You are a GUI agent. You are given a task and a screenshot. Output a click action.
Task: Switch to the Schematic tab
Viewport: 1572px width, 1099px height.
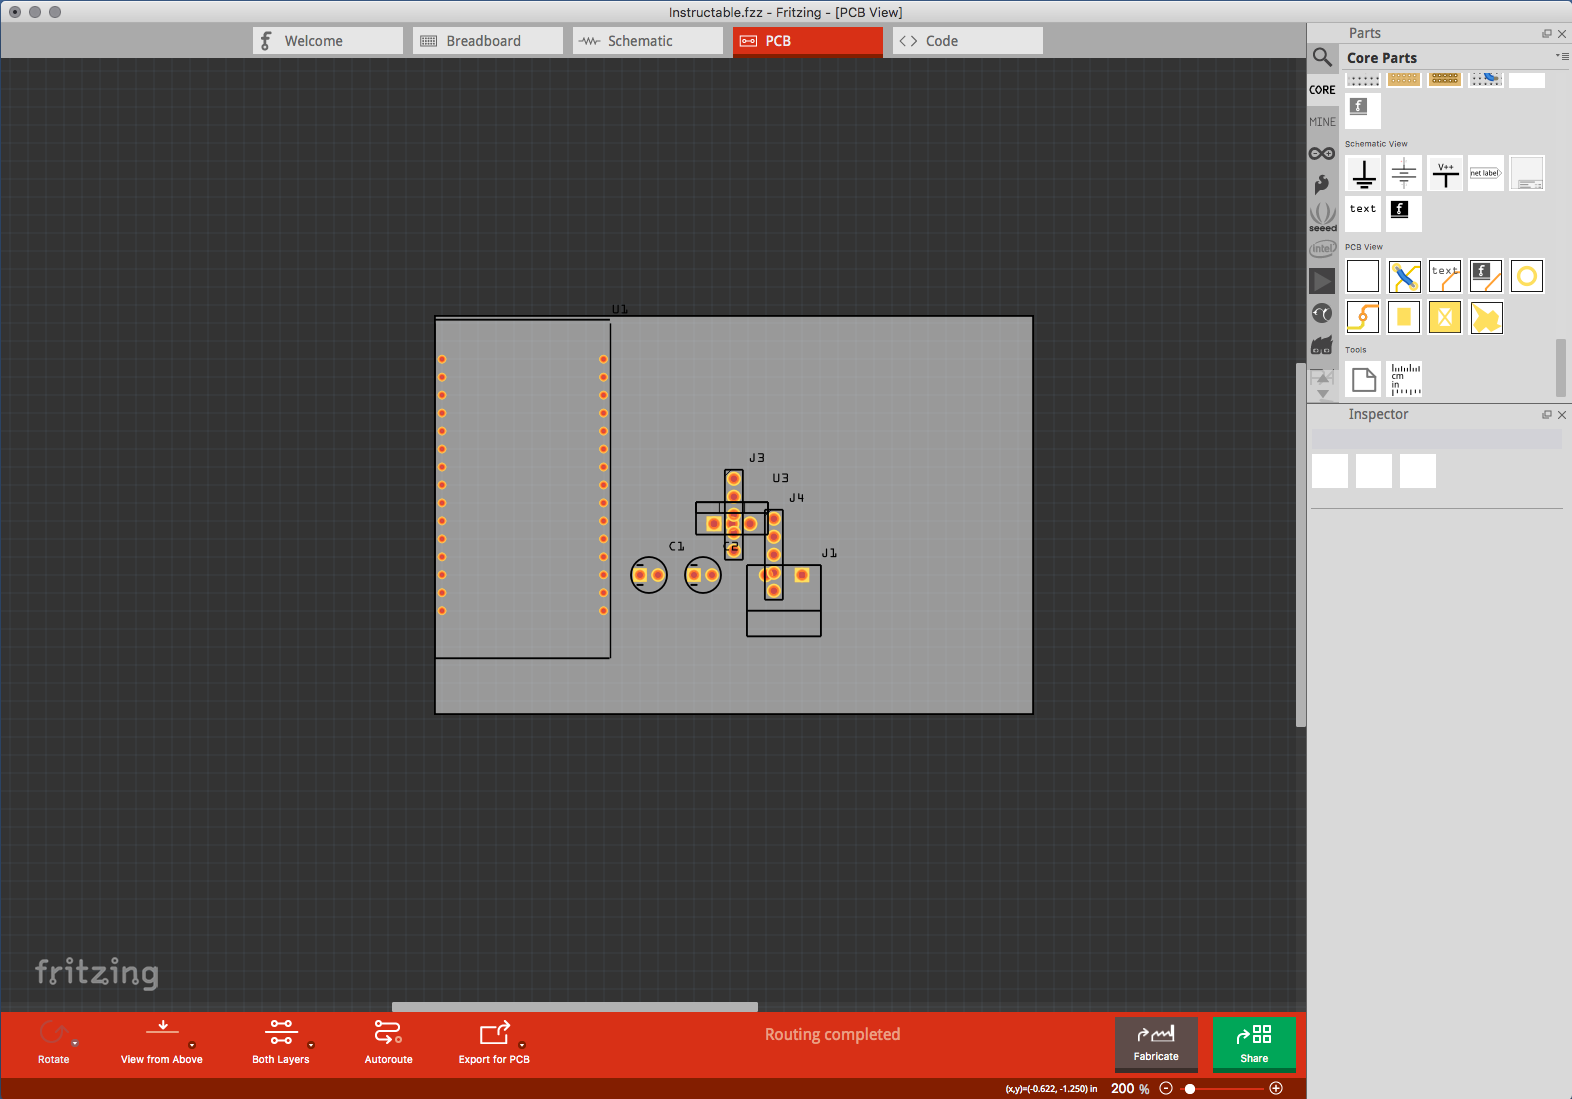pos(648,41)
